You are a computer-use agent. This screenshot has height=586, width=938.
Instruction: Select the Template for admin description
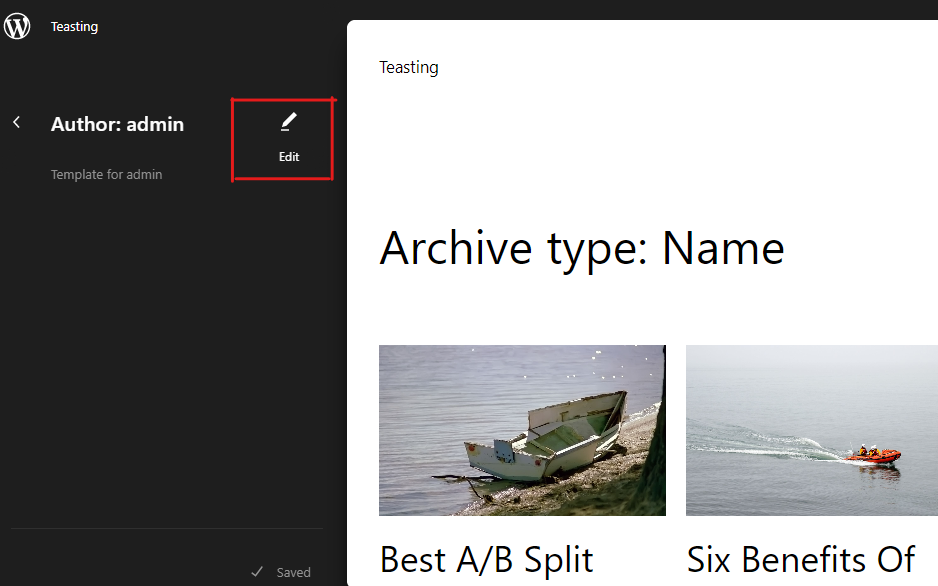click(x=106, y=175)
